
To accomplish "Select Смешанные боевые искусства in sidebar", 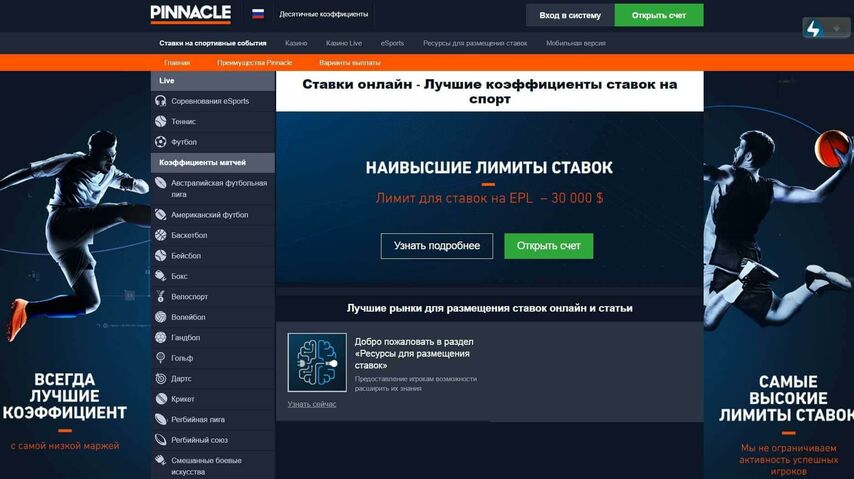I will pos(212,465).
